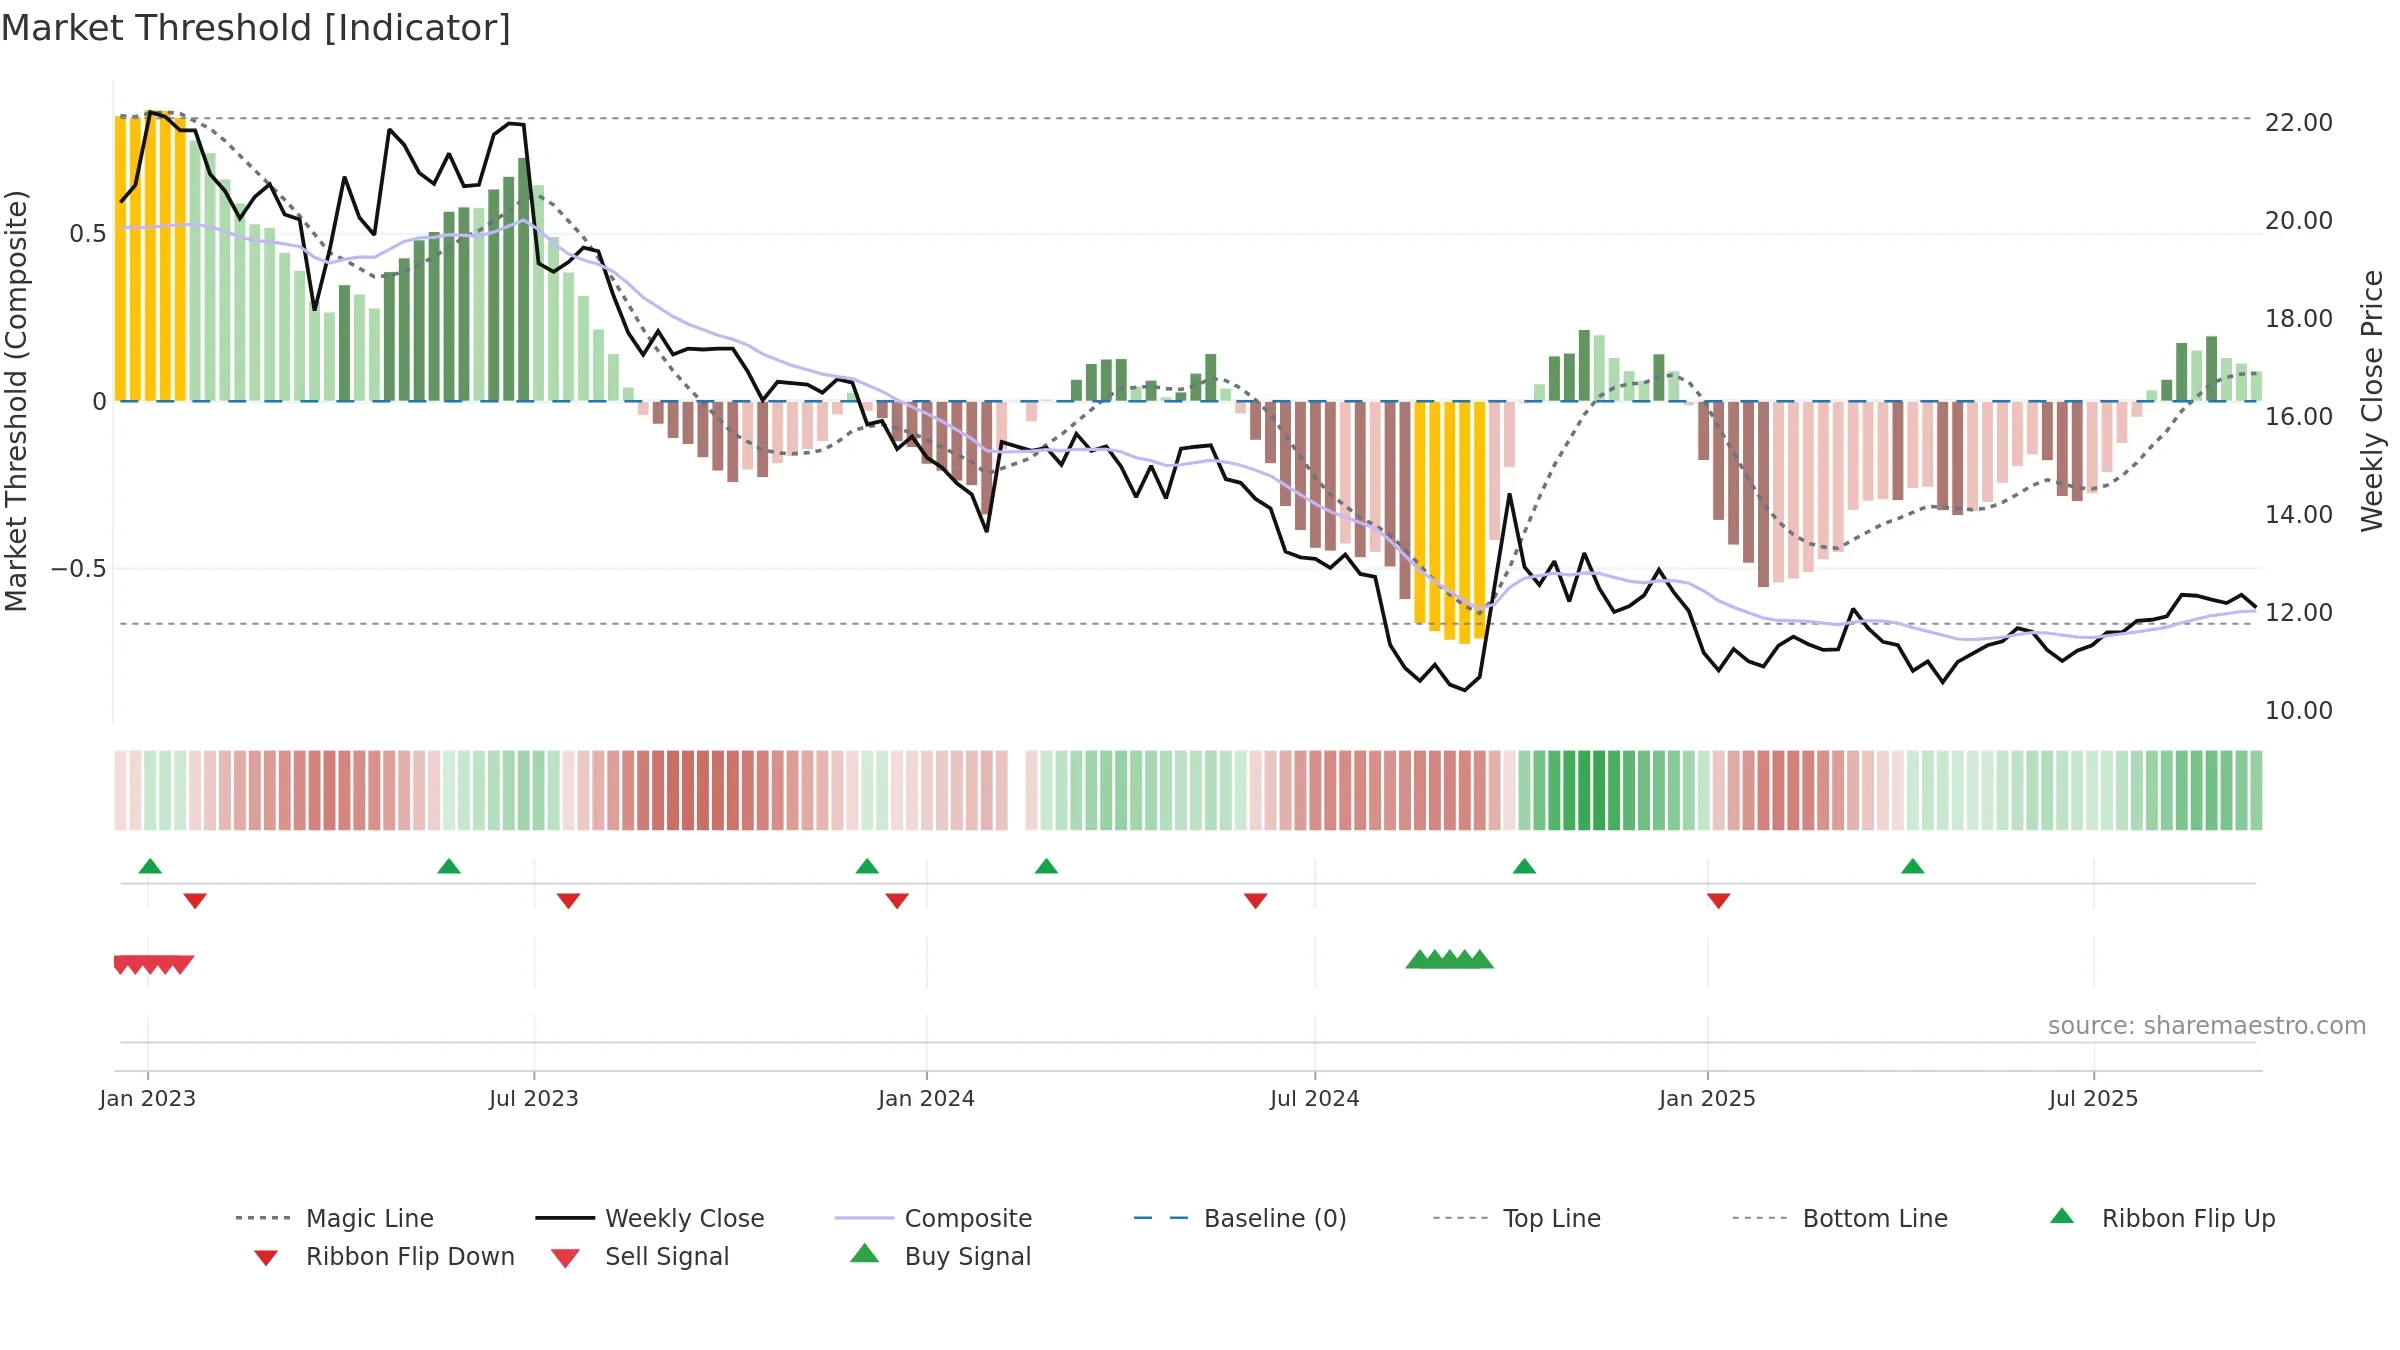Click the green Ribbon Flip Up legend triangle

point(2062,1216)
